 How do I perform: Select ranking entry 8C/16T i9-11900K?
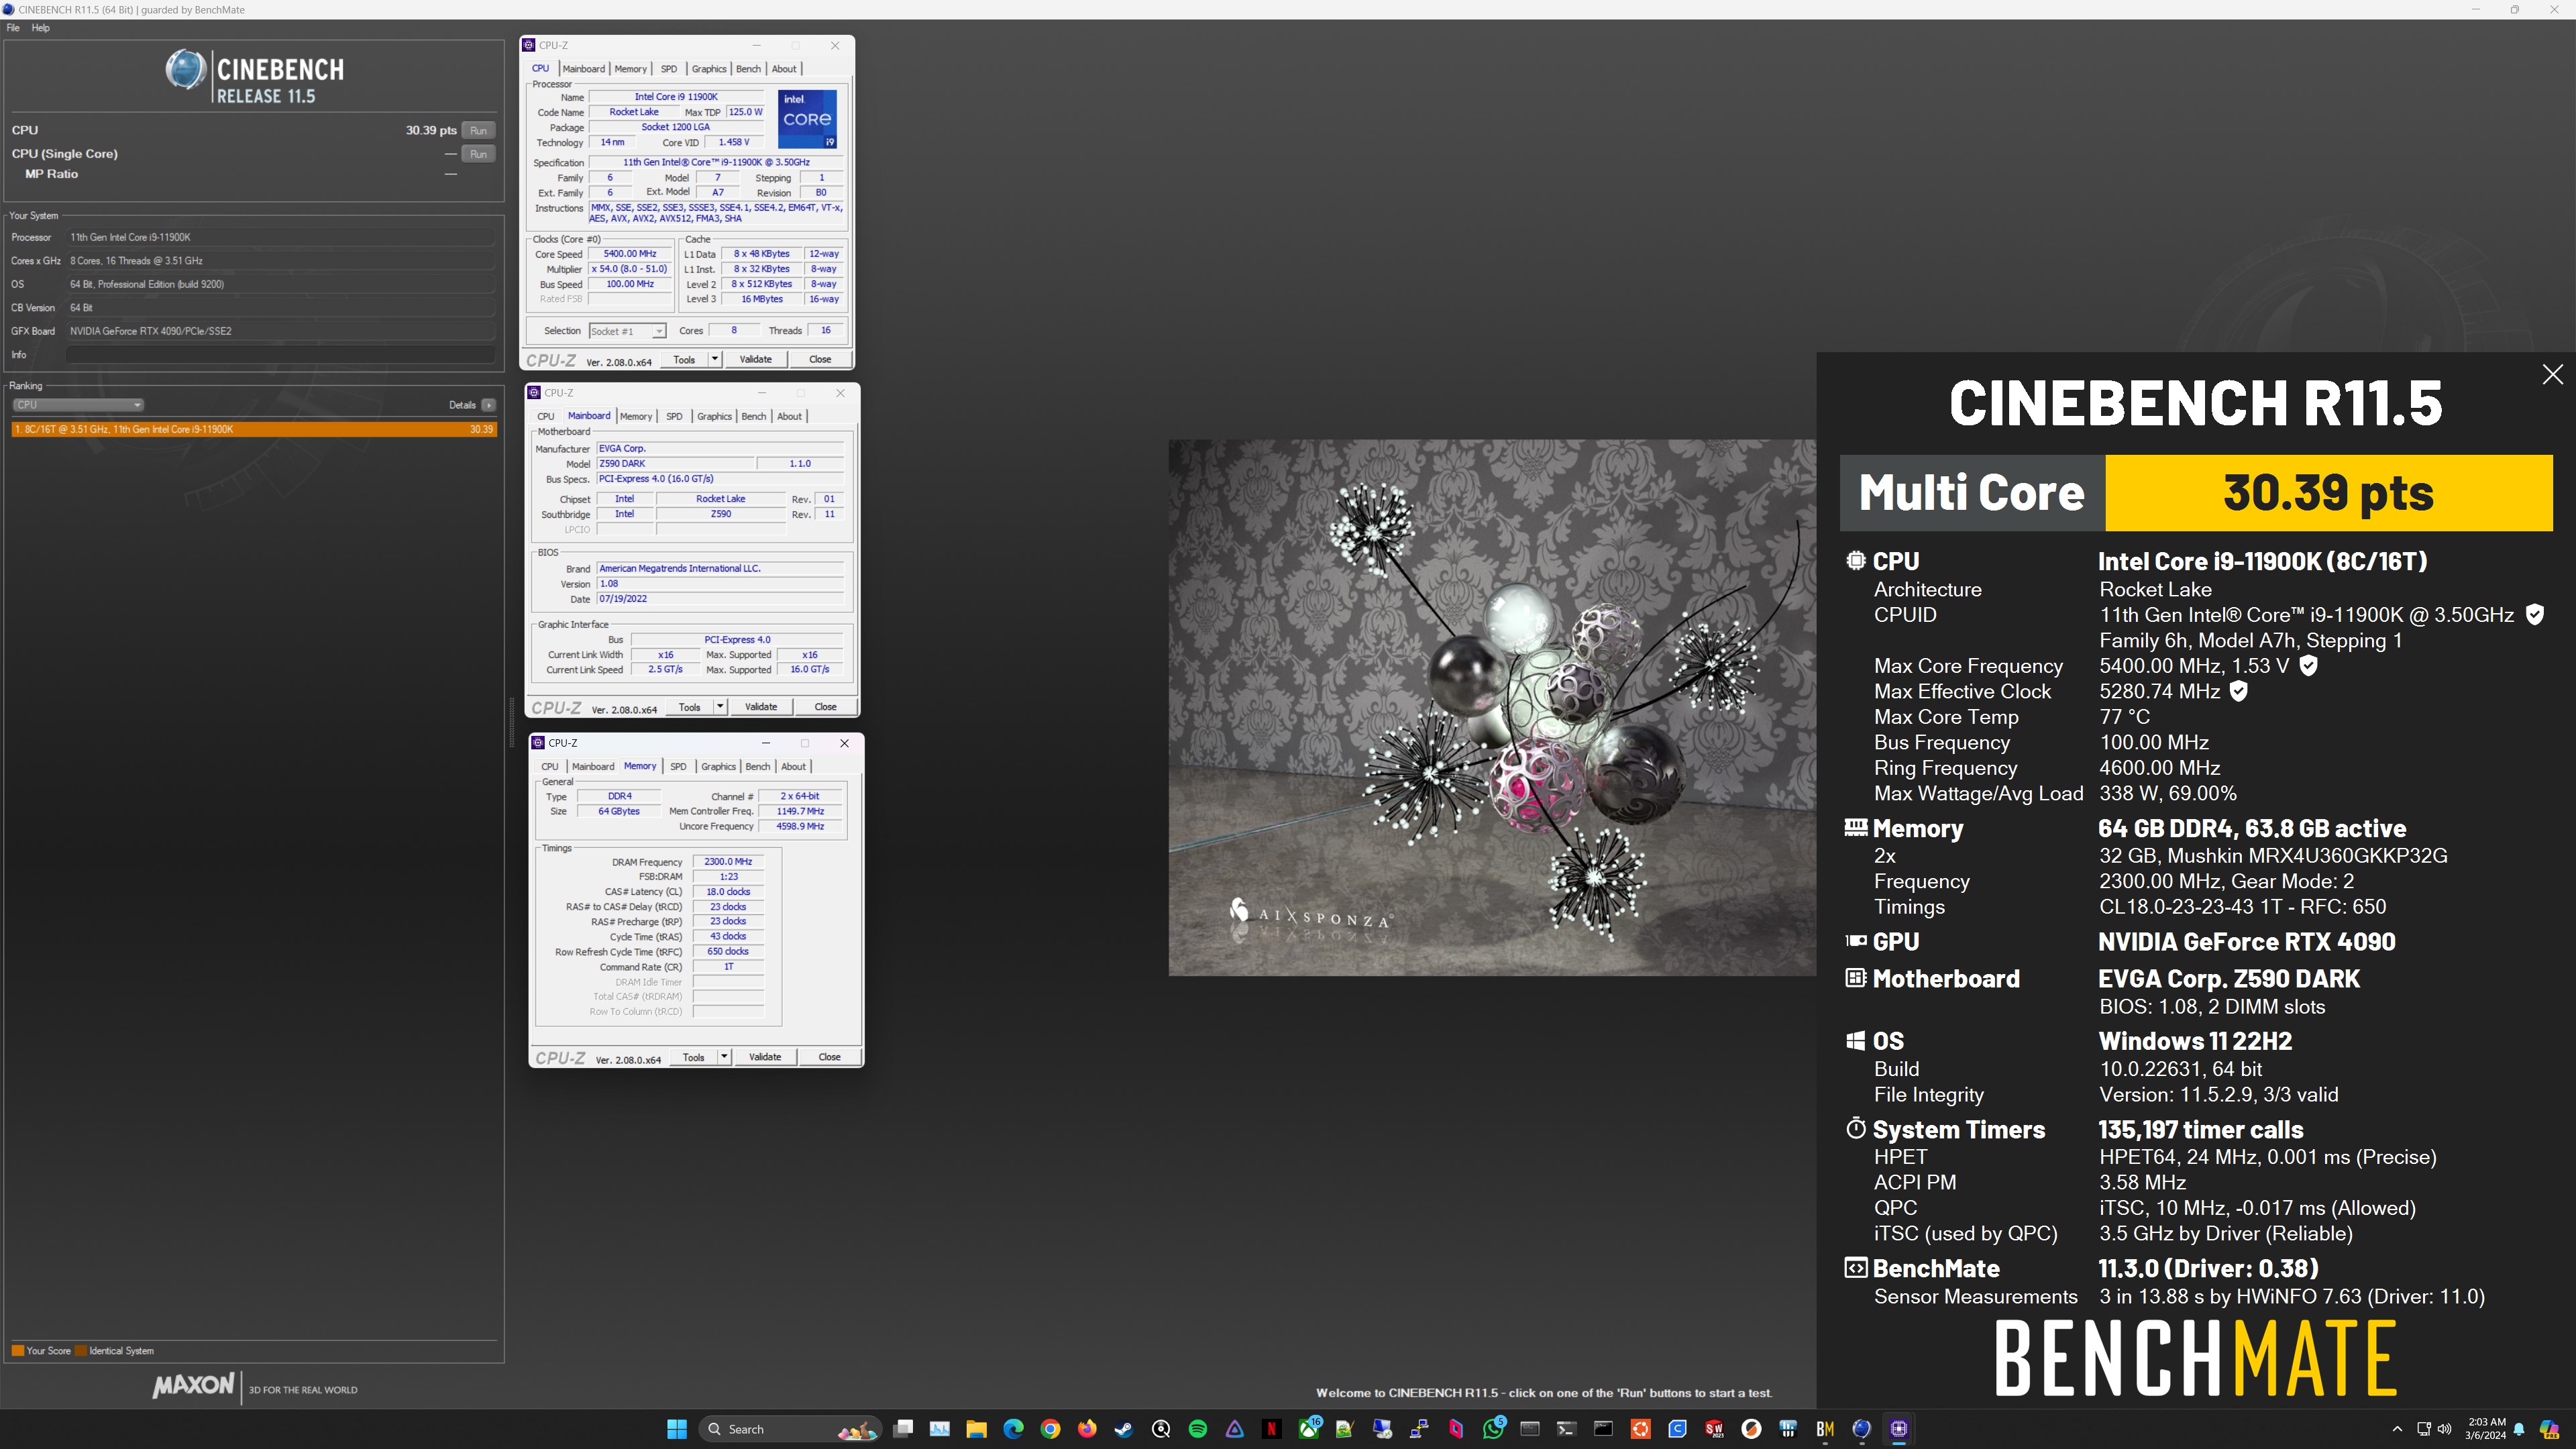pos(254,429)
